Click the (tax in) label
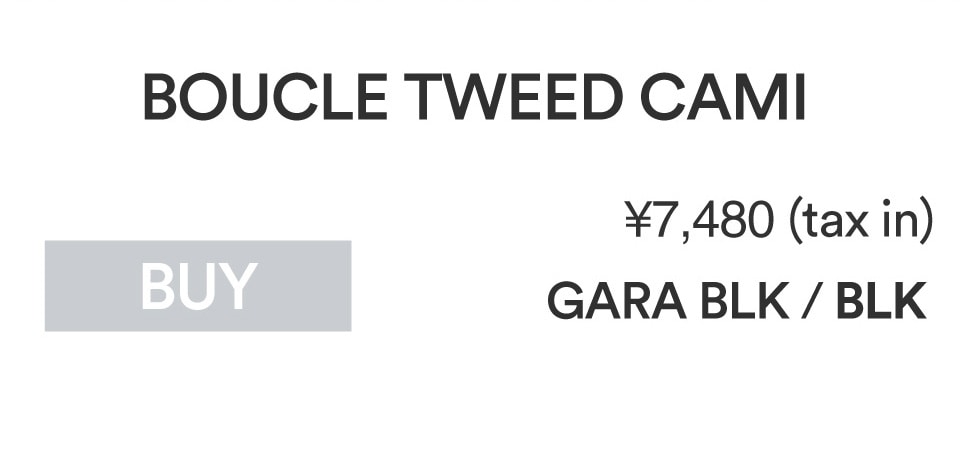Image resolution: width=980 pixels, height=475 pixels. click(x=860, y=222)
